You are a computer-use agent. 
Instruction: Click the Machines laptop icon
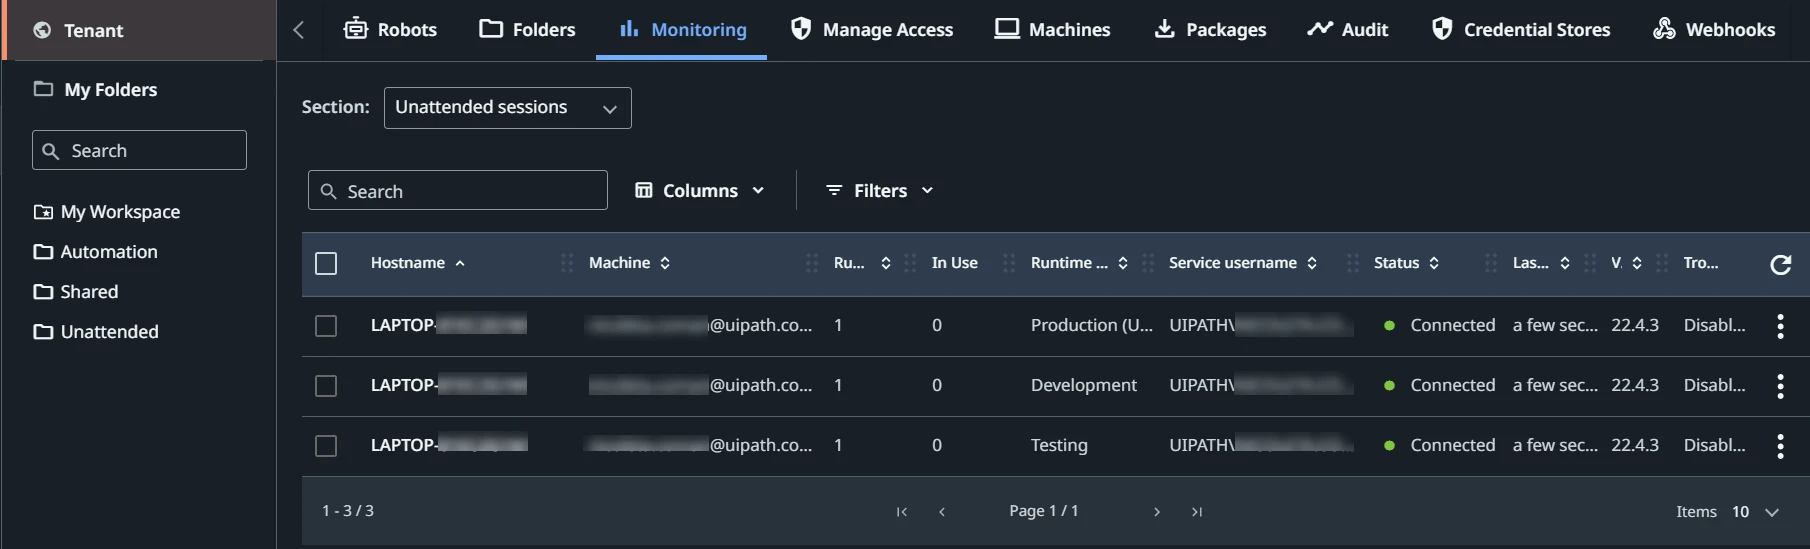point(1007,28)
